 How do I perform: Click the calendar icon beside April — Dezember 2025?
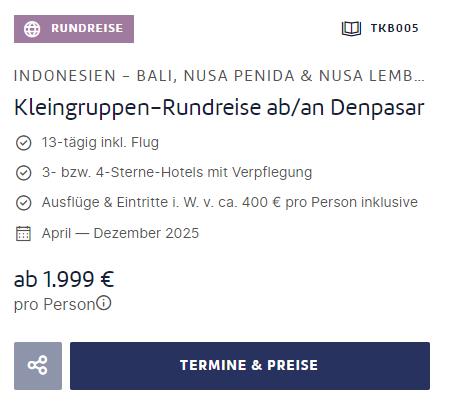click(23, 233)
